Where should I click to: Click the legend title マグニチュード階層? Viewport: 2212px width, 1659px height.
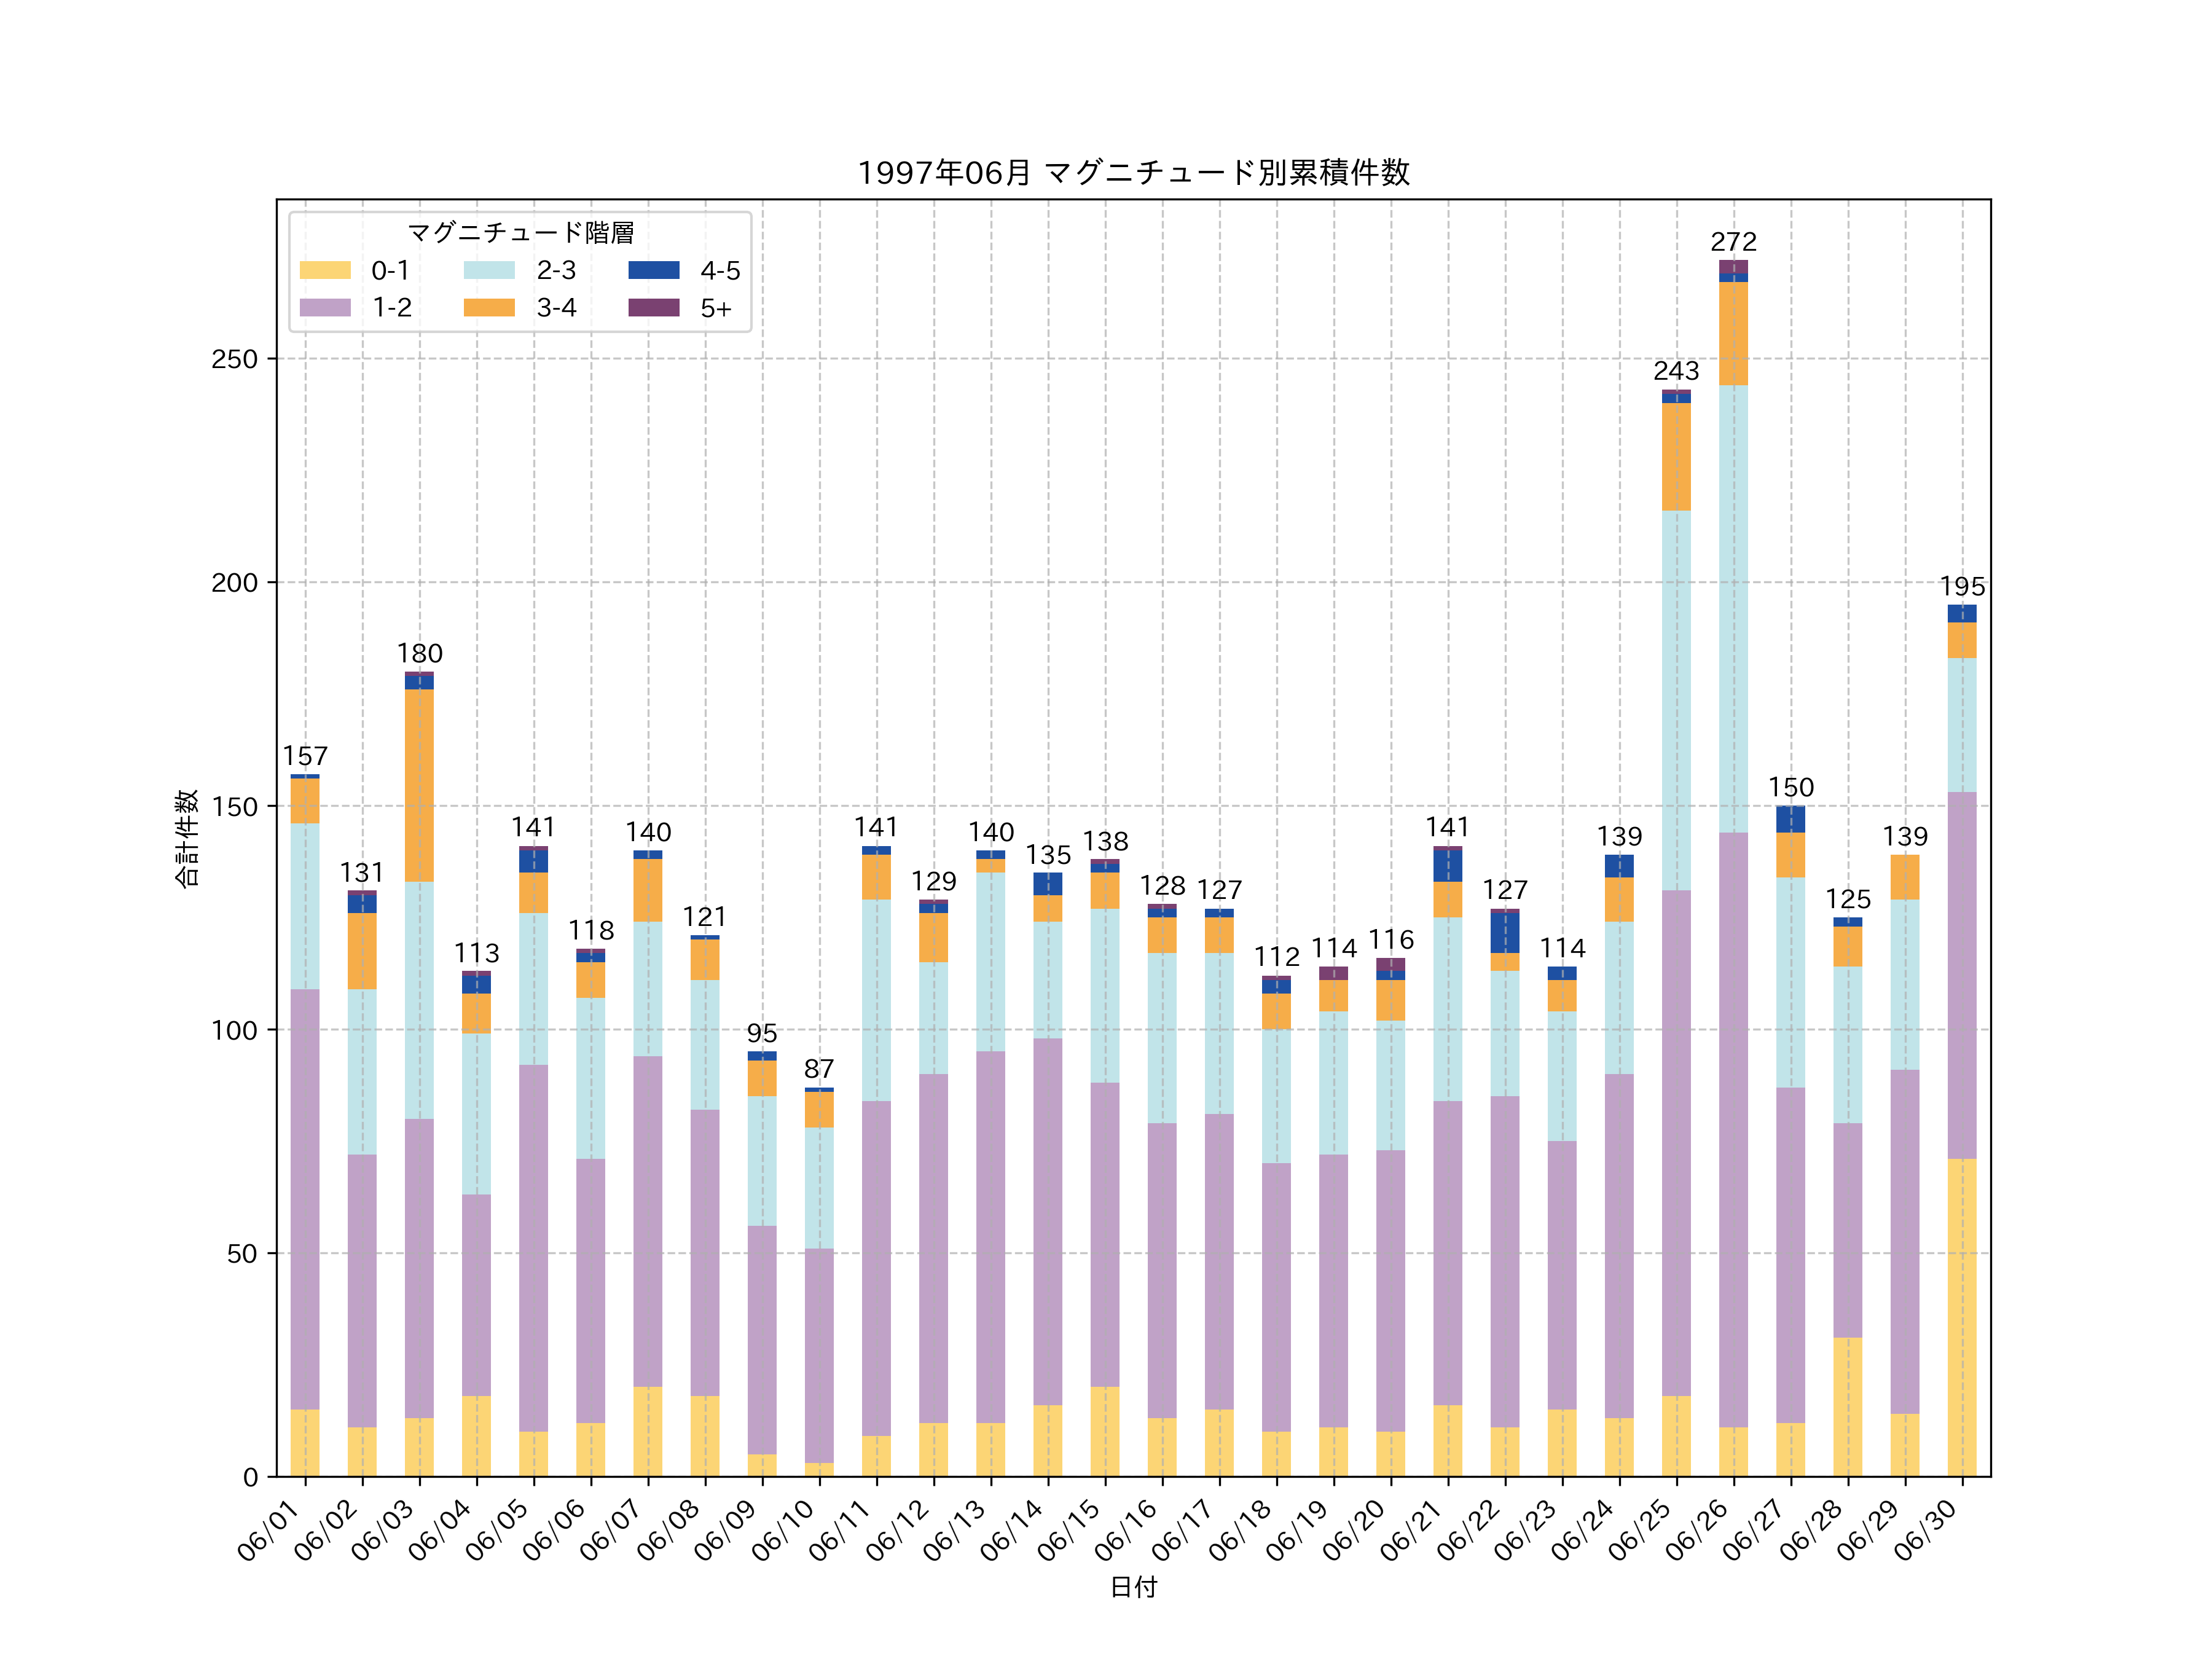(520, 233)
